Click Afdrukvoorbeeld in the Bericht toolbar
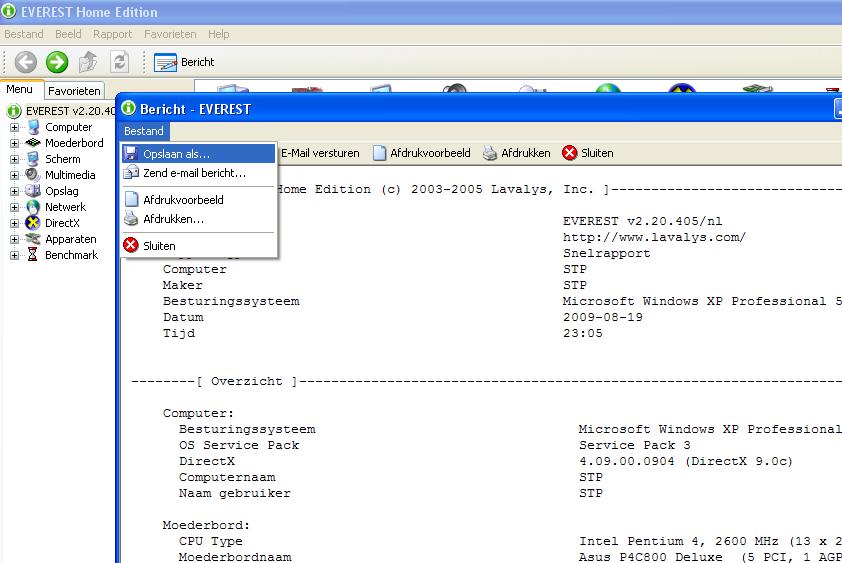Screen dimensions: 842x563 [422, 153]
